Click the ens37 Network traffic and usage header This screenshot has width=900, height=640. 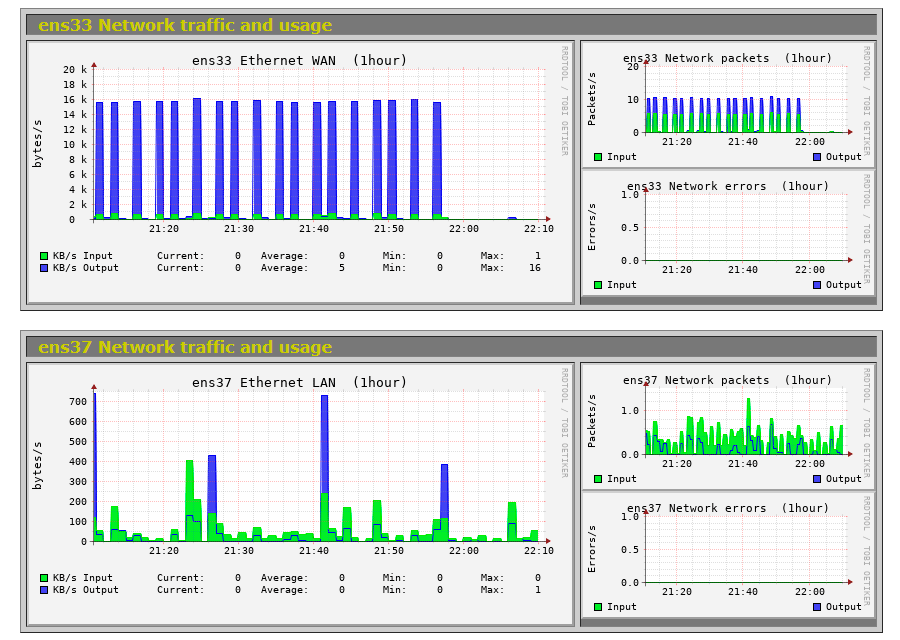pyautogui.click(x=185, y=347)
